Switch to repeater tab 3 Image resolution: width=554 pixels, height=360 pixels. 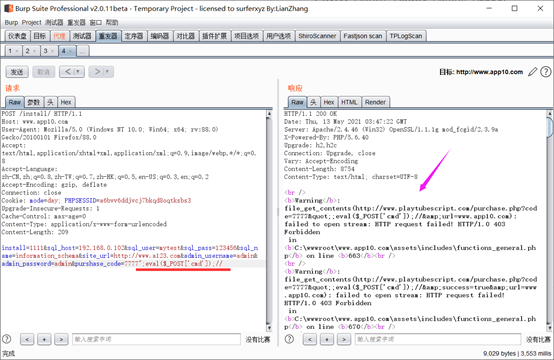point(45,51)
